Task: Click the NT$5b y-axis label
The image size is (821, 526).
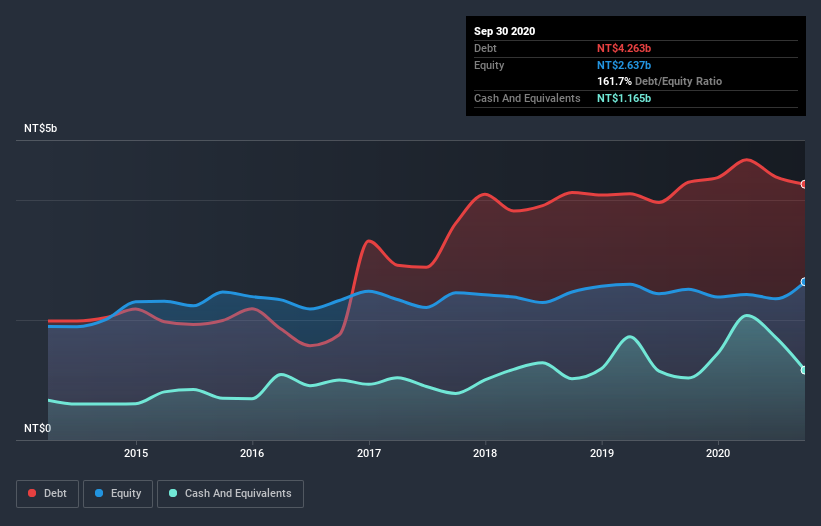Action: pyautogui.click(x=40, y=128)
